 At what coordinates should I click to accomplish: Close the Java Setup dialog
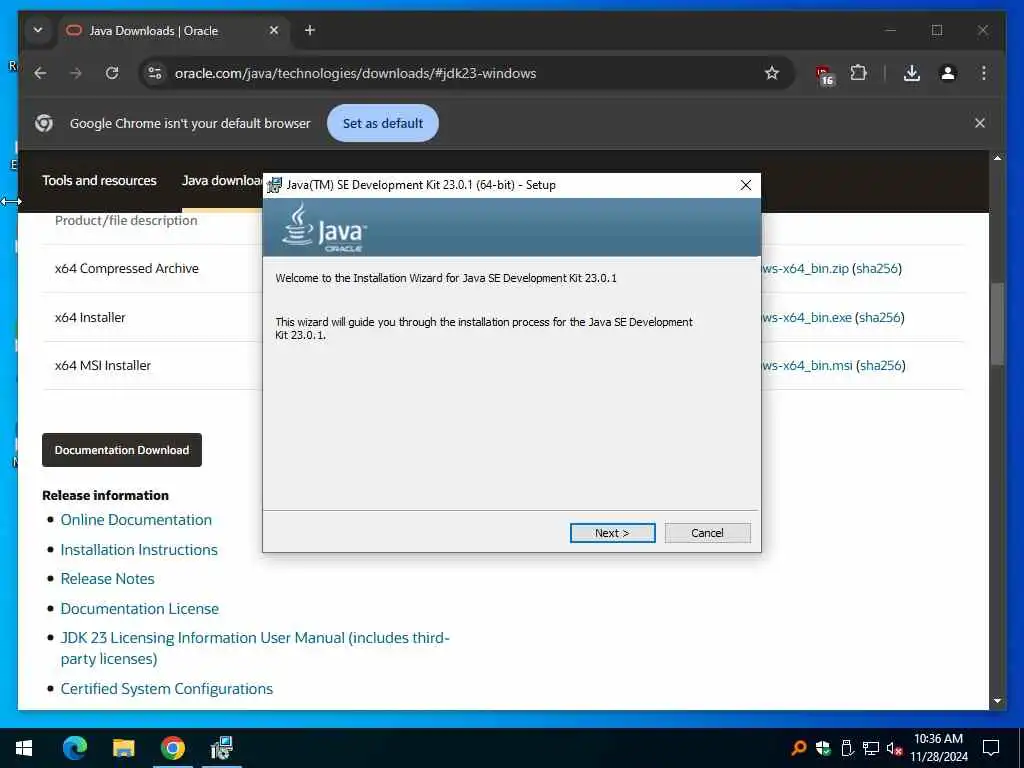(746, 185)
